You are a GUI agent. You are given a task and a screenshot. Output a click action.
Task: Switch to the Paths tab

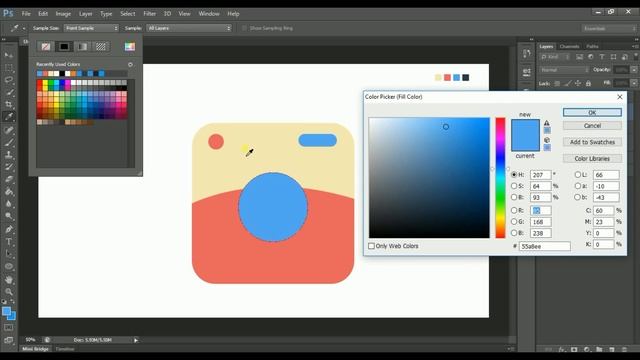click(592, 47)
